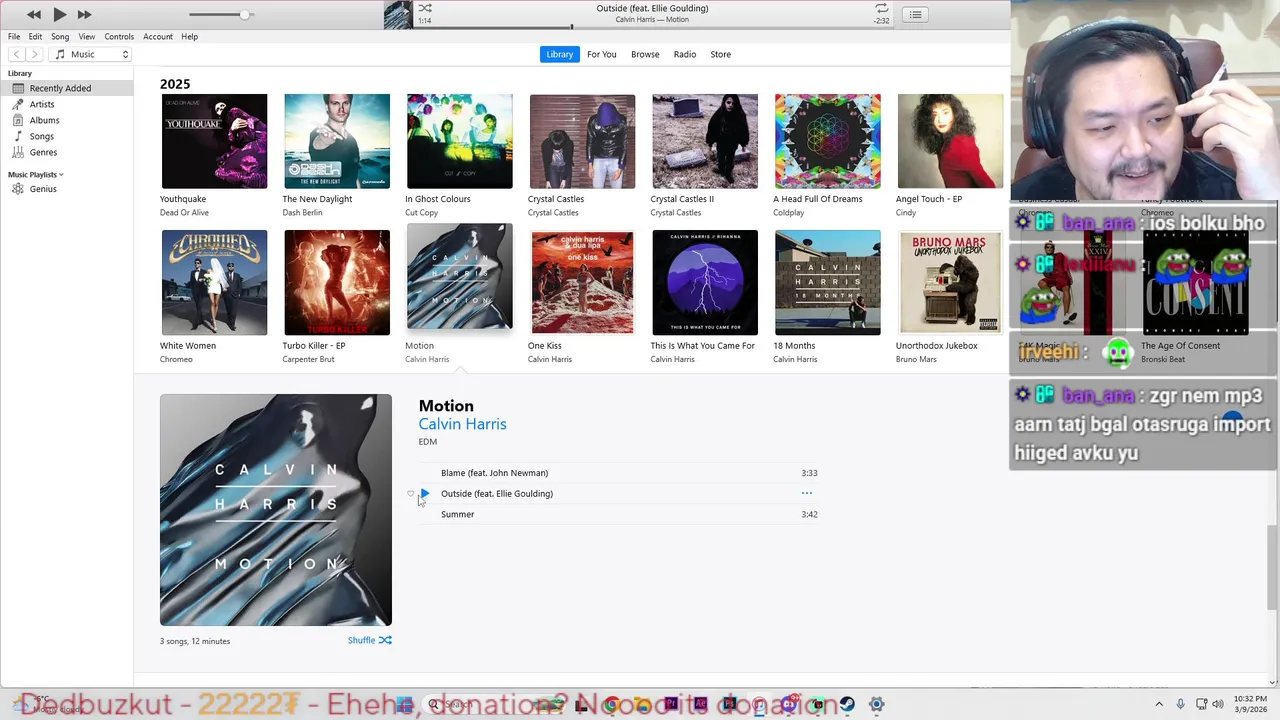
Task: Click the main Play button
Action: (x=59, y=14)
